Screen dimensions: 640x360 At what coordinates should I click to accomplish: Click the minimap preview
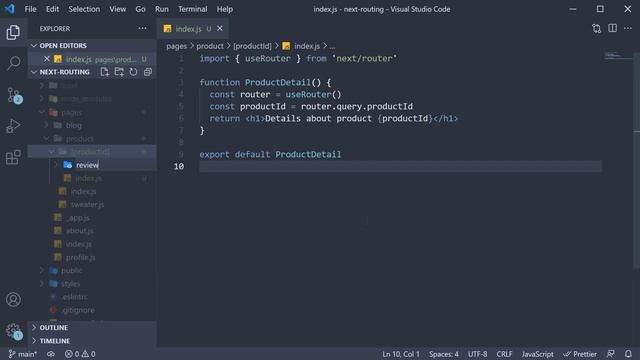[618, 56]
